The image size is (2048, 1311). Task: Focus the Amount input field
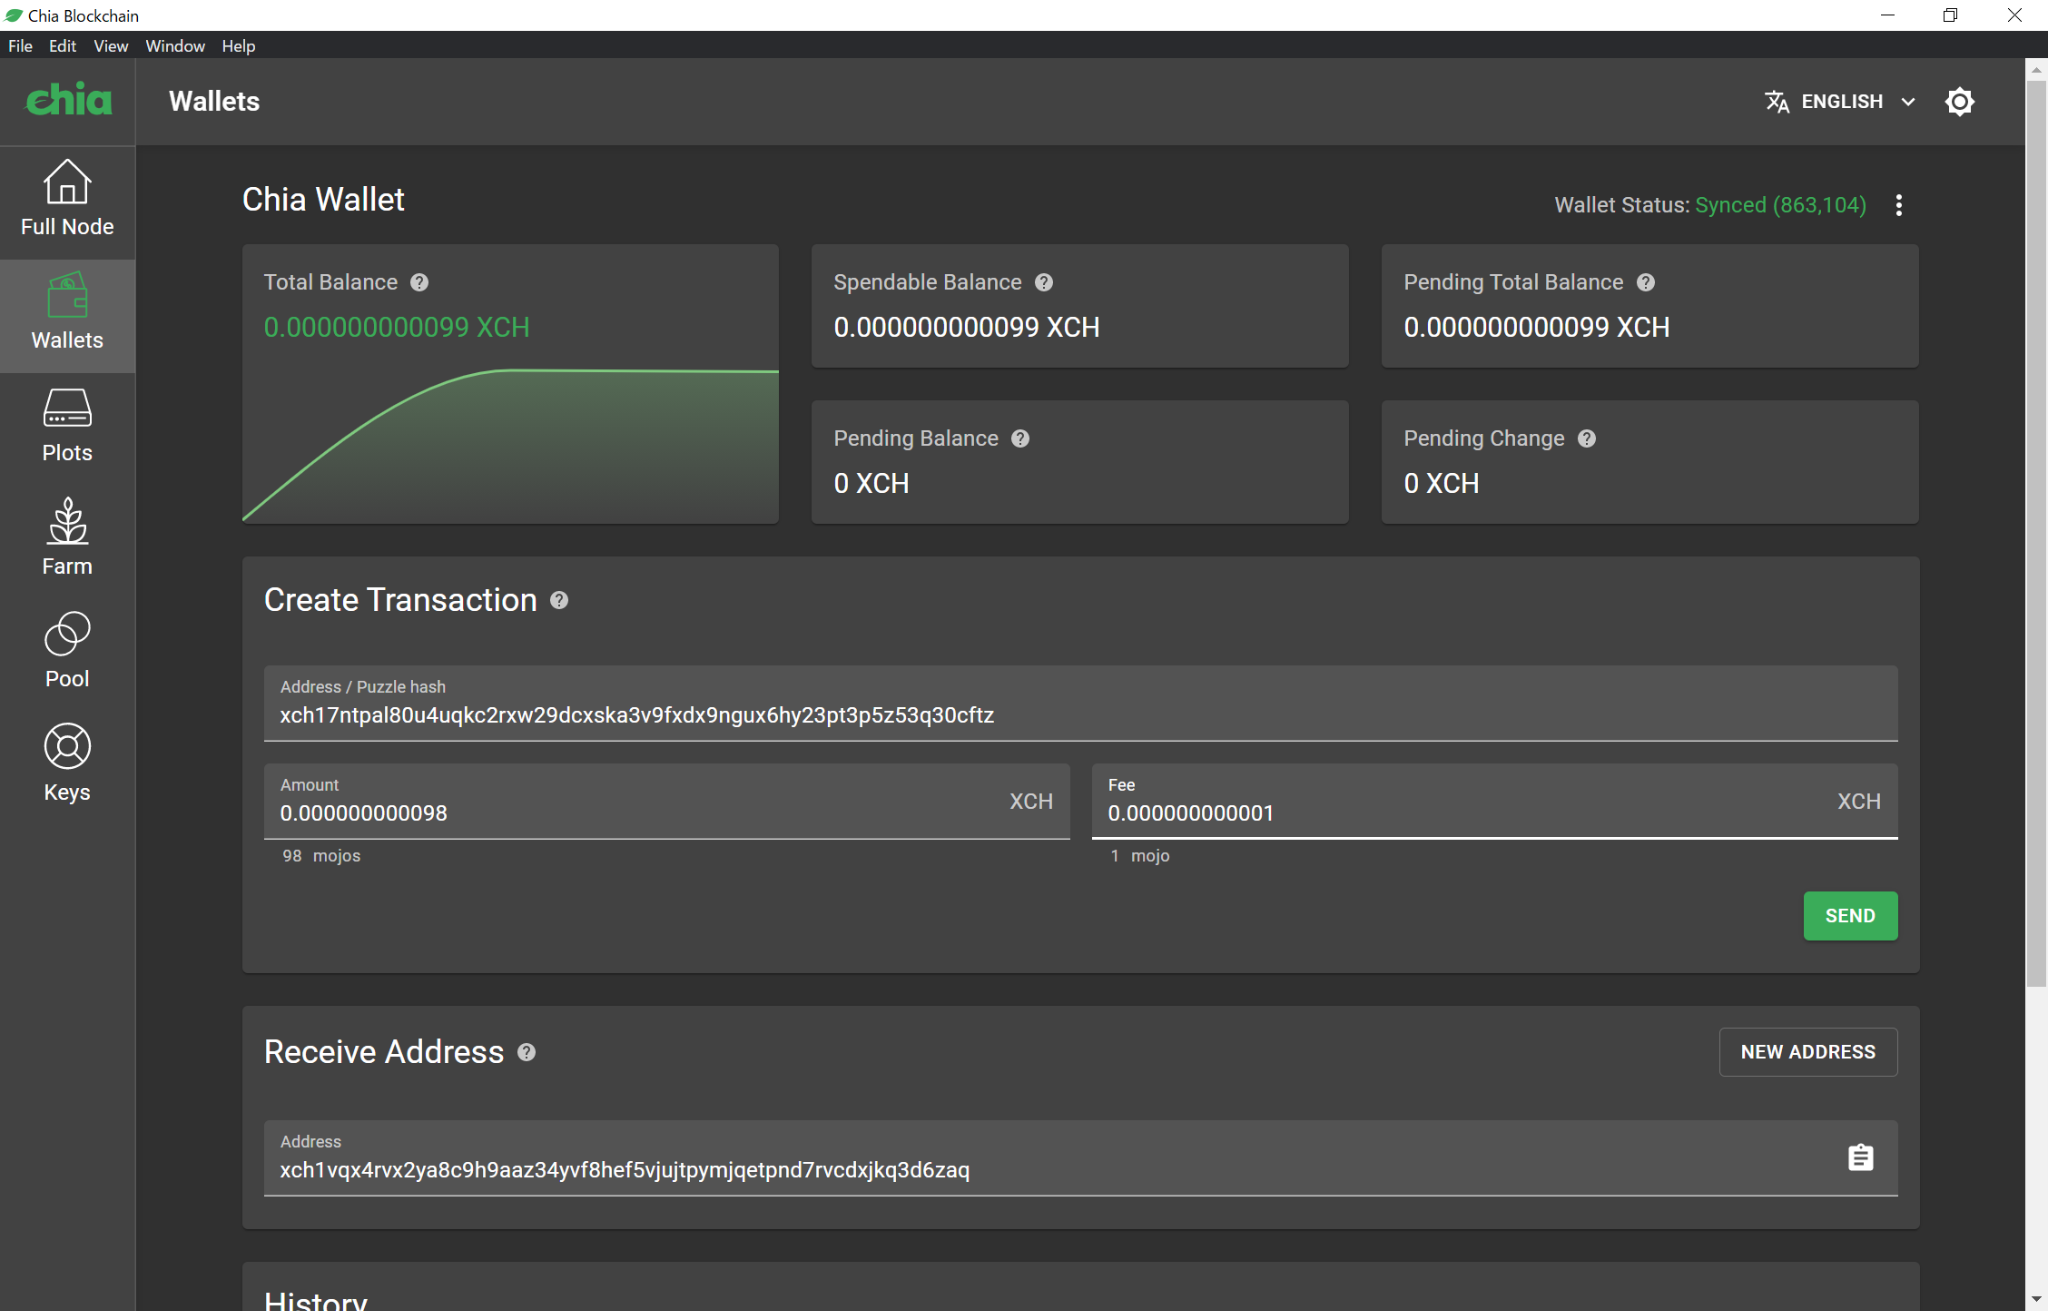click(x=666, y=802)
